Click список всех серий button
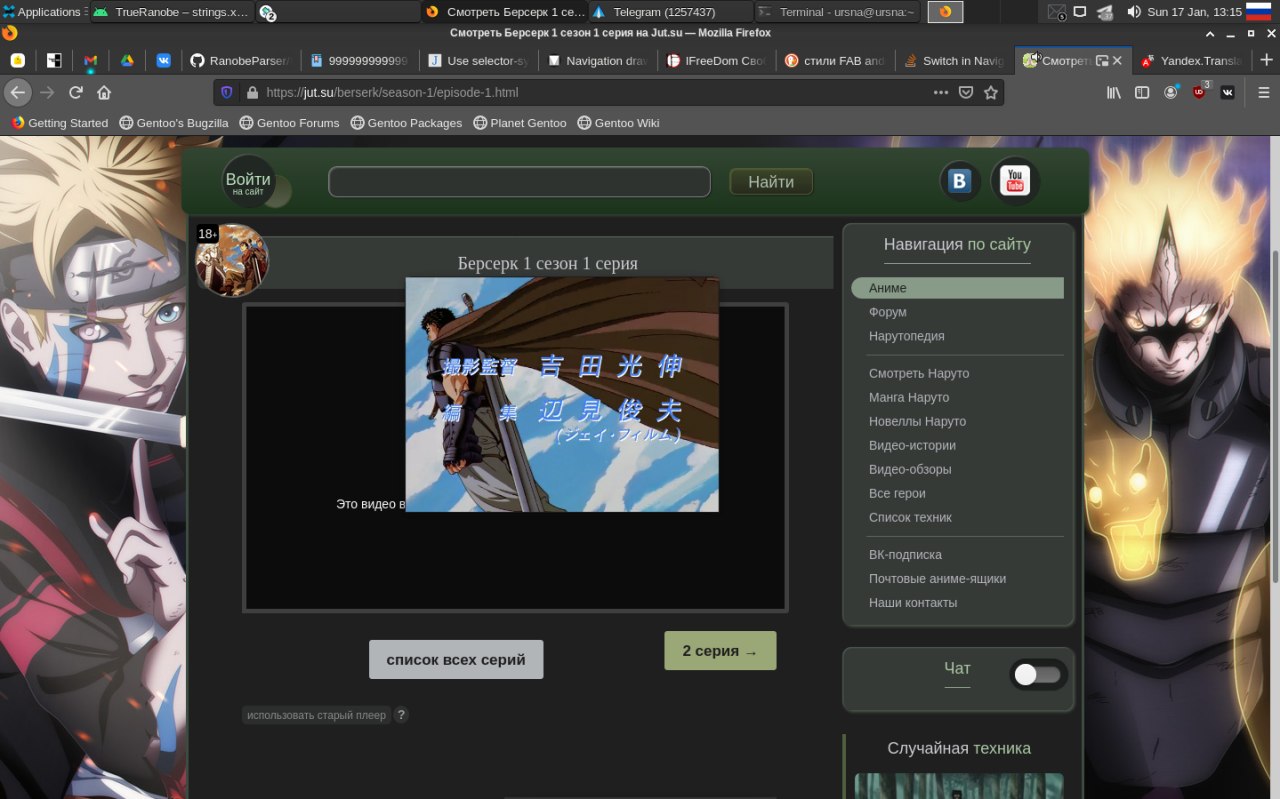Screen dimensions: 1280x799 pos(456,660)
